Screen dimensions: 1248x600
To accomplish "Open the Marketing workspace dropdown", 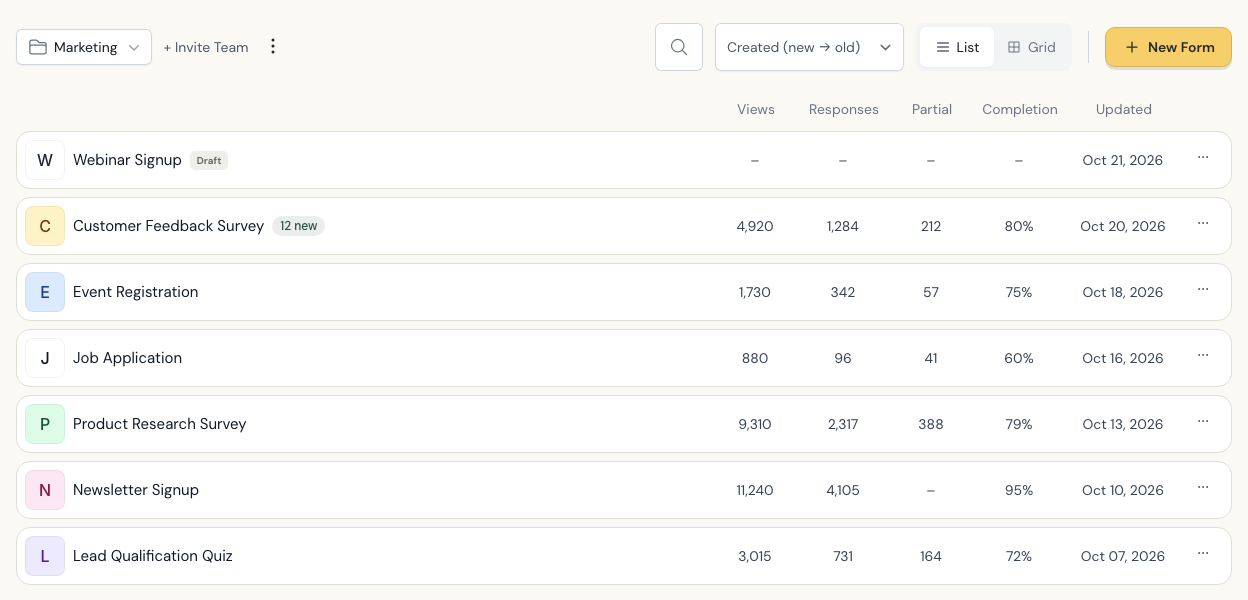I will [84, 47].
